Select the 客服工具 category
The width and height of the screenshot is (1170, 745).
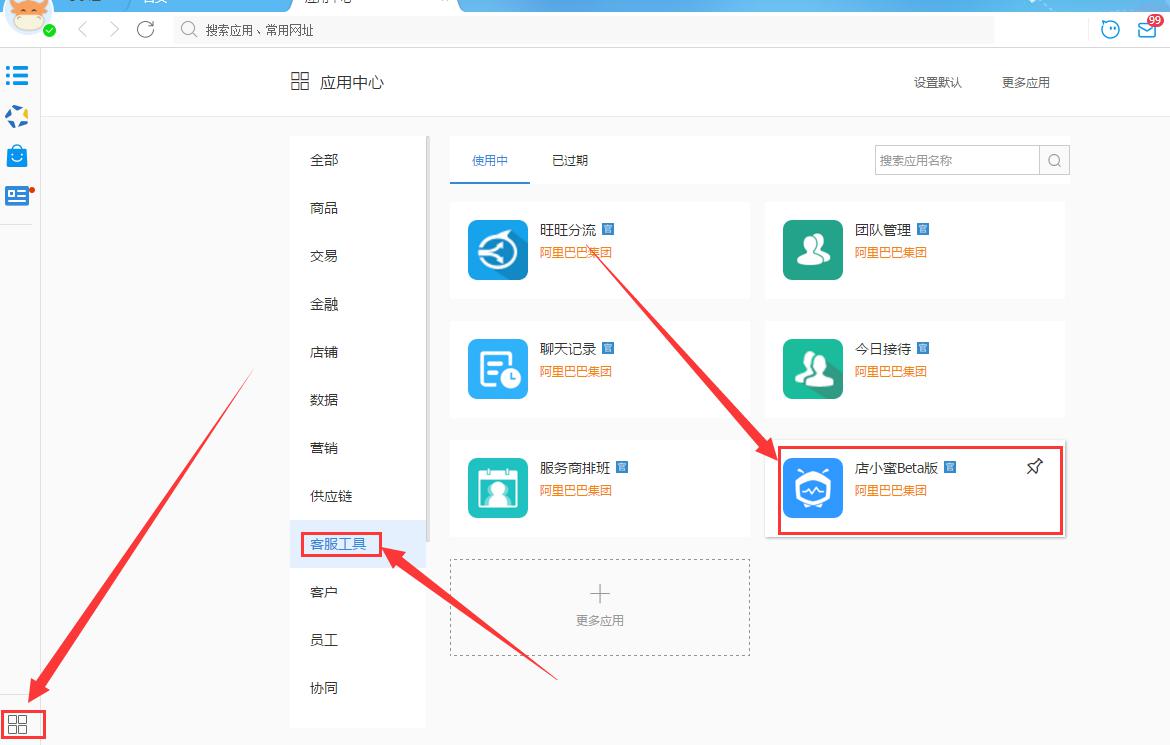(x=339, y=543)
